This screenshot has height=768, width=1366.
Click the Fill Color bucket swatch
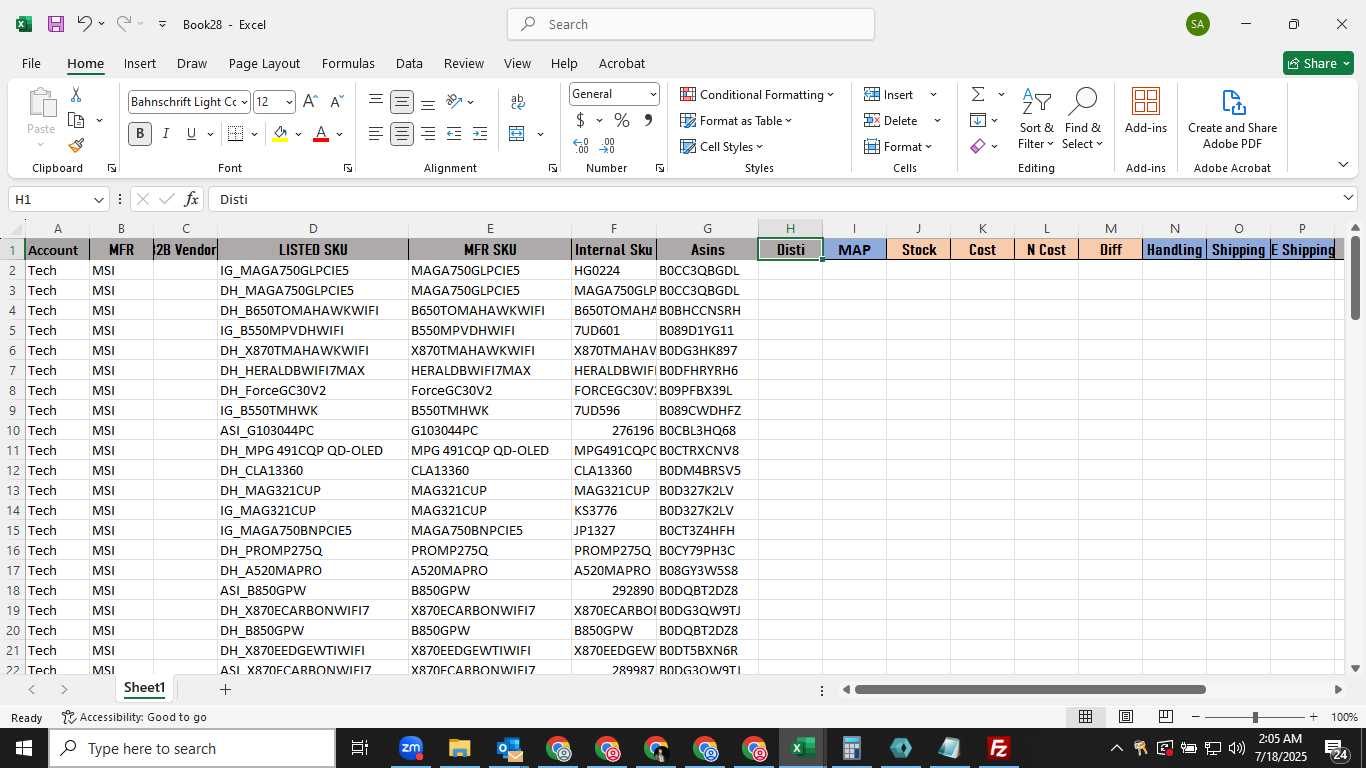pos(281,134)
